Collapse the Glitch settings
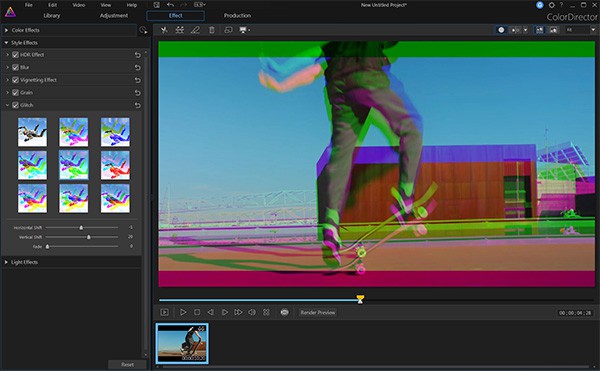600x371 pixels. (x=7, y=105)
